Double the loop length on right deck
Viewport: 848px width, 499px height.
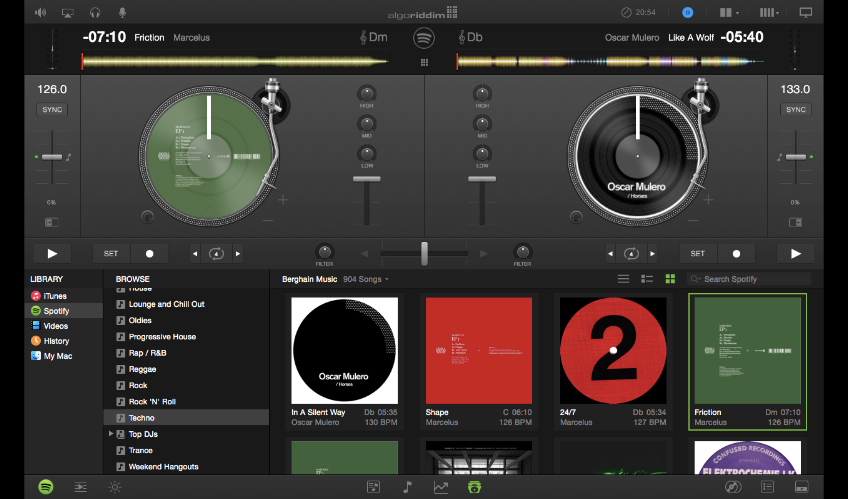652,254
